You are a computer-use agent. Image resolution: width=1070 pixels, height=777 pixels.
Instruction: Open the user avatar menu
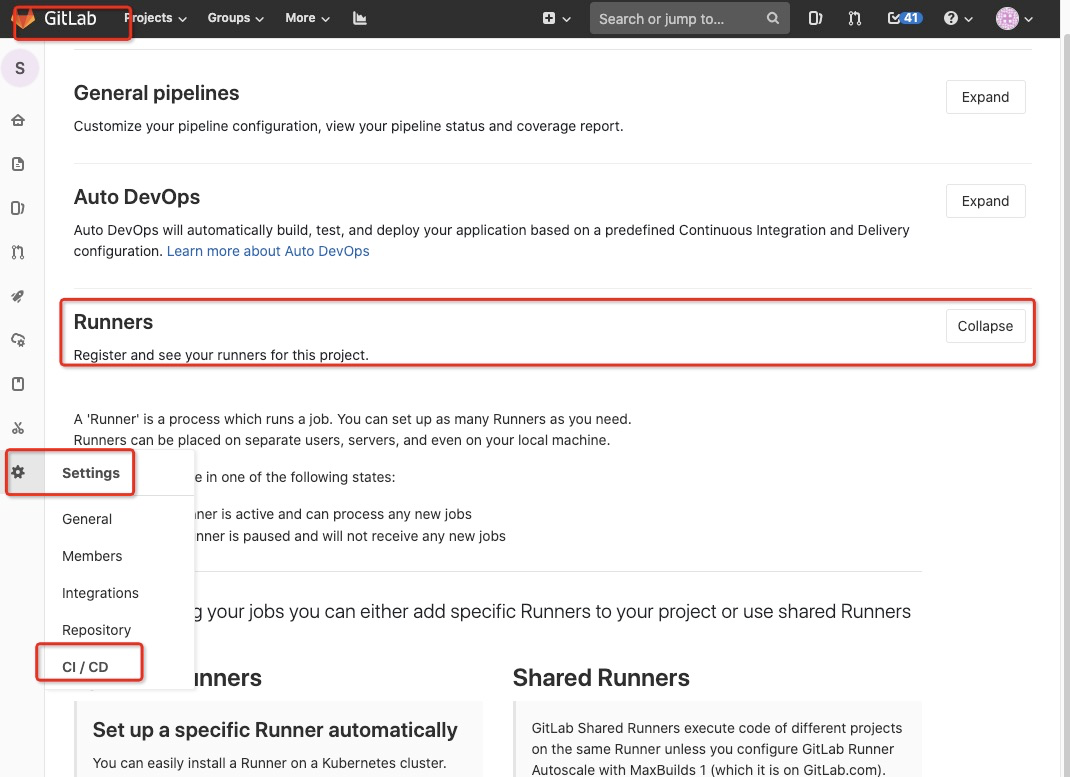click(x=1014, y=18)
